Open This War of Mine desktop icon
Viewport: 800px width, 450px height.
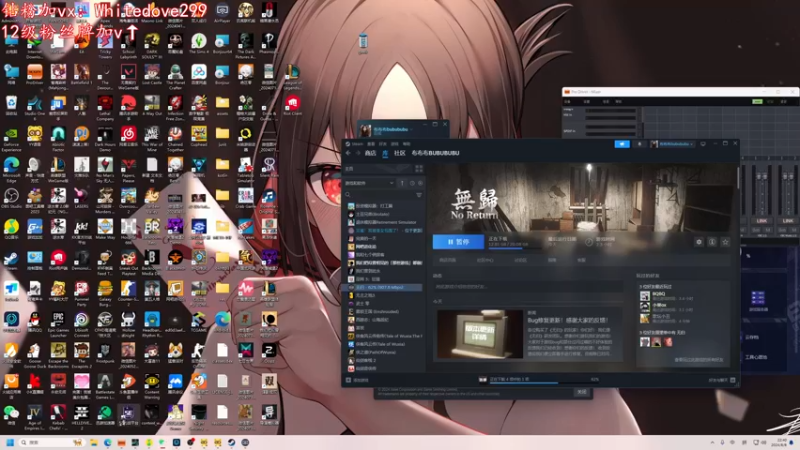click(x=152, y=138)
